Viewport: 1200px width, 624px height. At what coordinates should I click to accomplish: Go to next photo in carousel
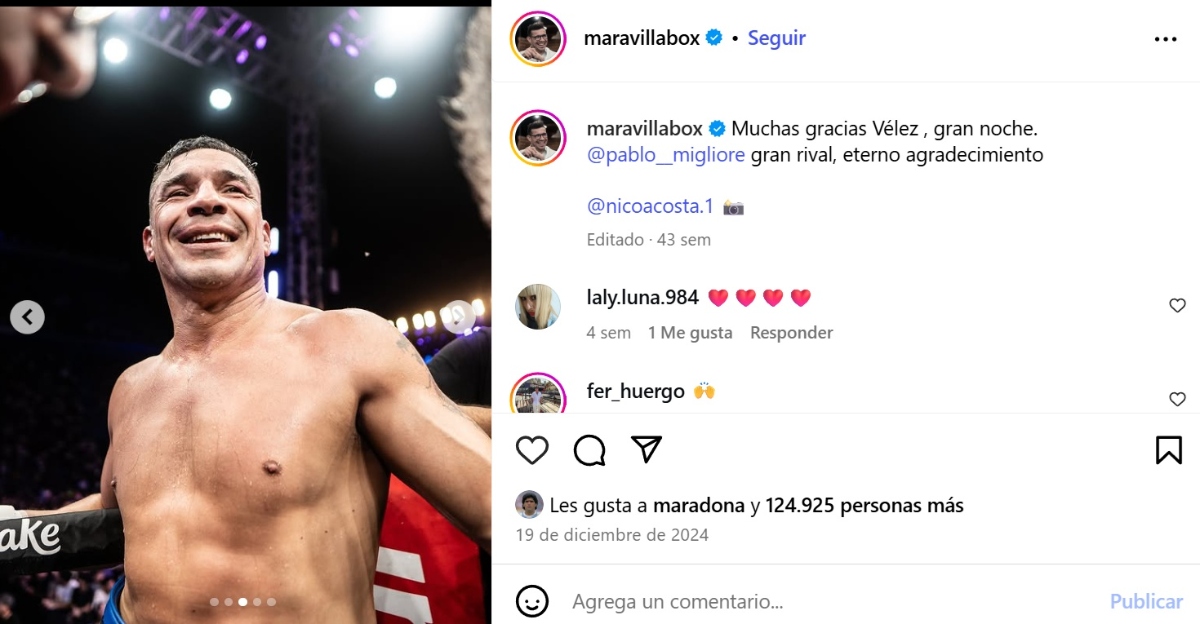[x=458, y=317]
